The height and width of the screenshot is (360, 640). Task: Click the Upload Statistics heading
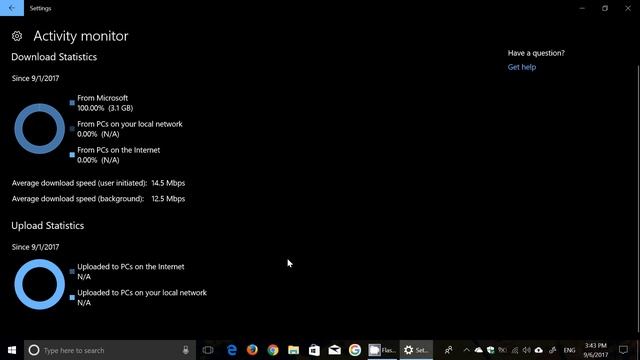[x=47, y=226]
